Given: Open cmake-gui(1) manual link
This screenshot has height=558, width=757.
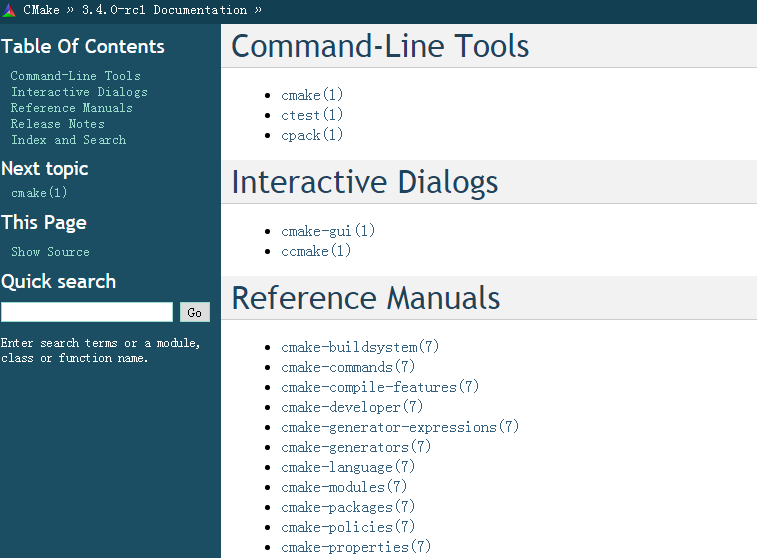Looking at the screenshot, I should (328, 231).
